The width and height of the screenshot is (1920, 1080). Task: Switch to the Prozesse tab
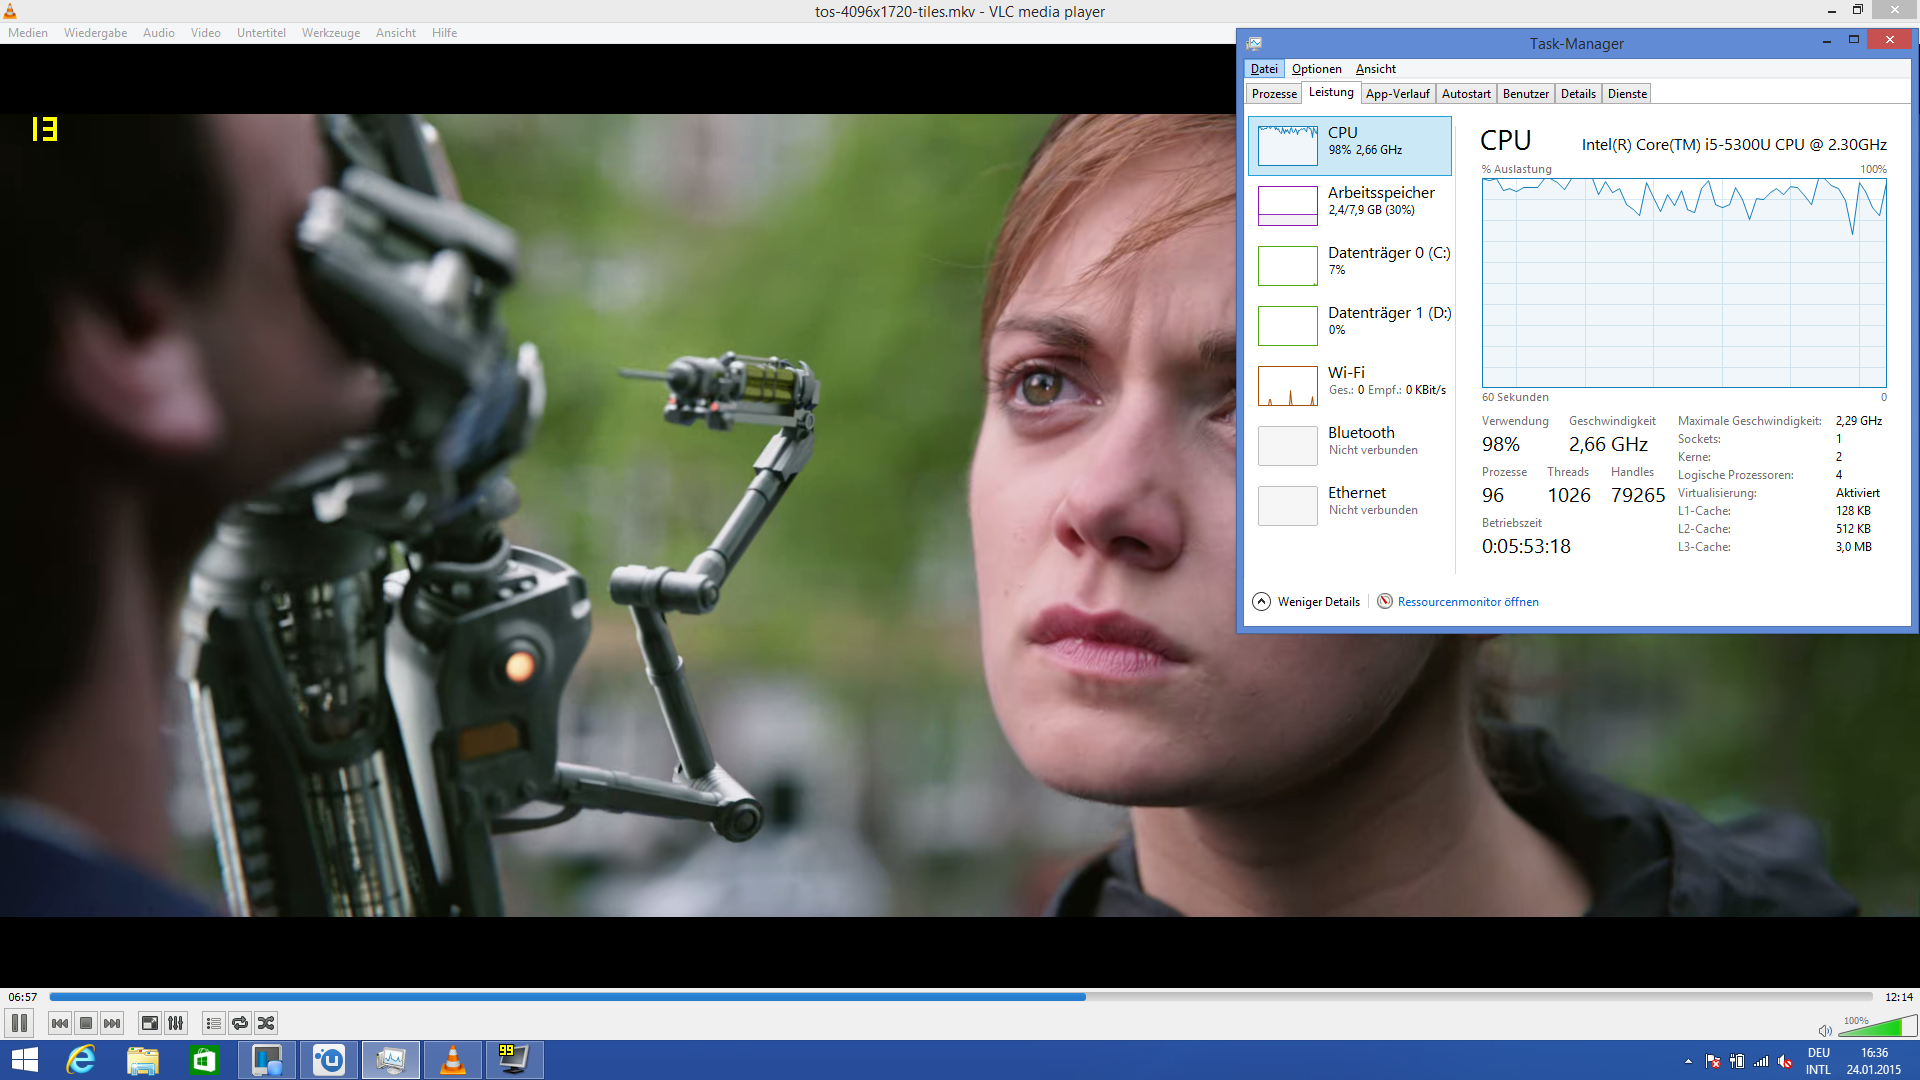pos(1274,94)
